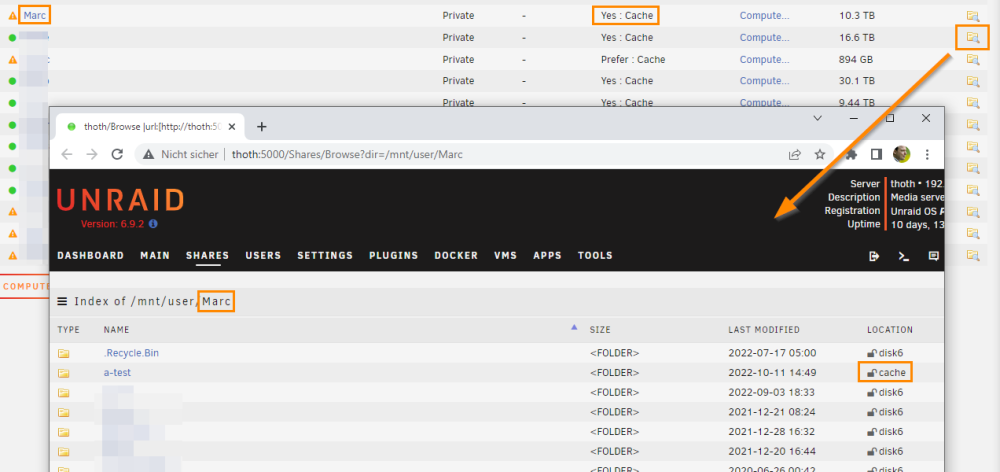
Task: Click the hamburger icon before Index of
Action: [x=62, y=301]
